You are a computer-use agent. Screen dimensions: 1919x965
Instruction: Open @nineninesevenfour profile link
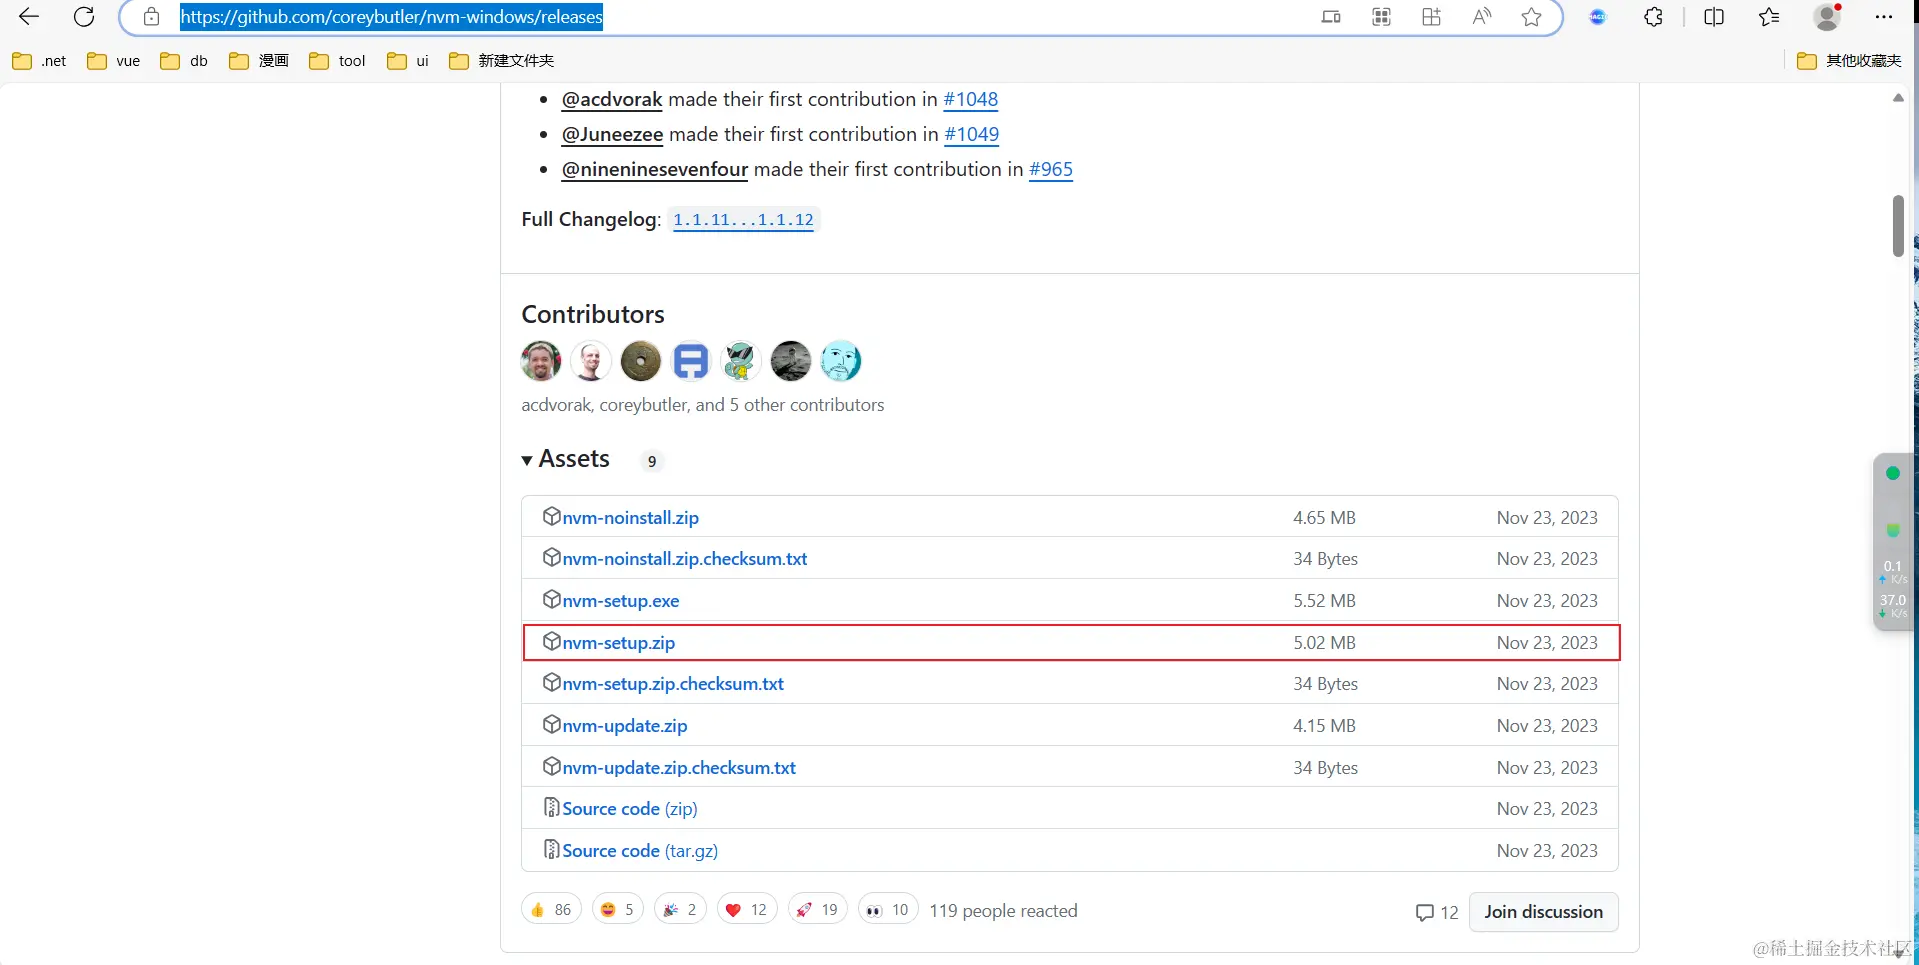pos(655,170)
